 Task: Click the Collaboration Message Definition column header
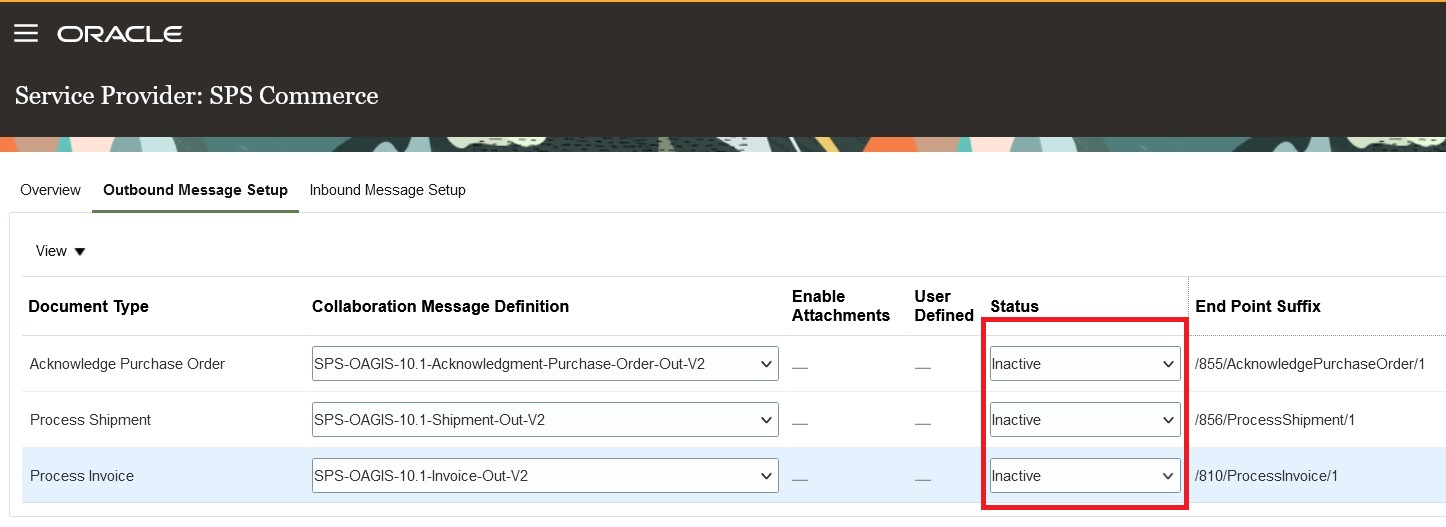[440, 307]
